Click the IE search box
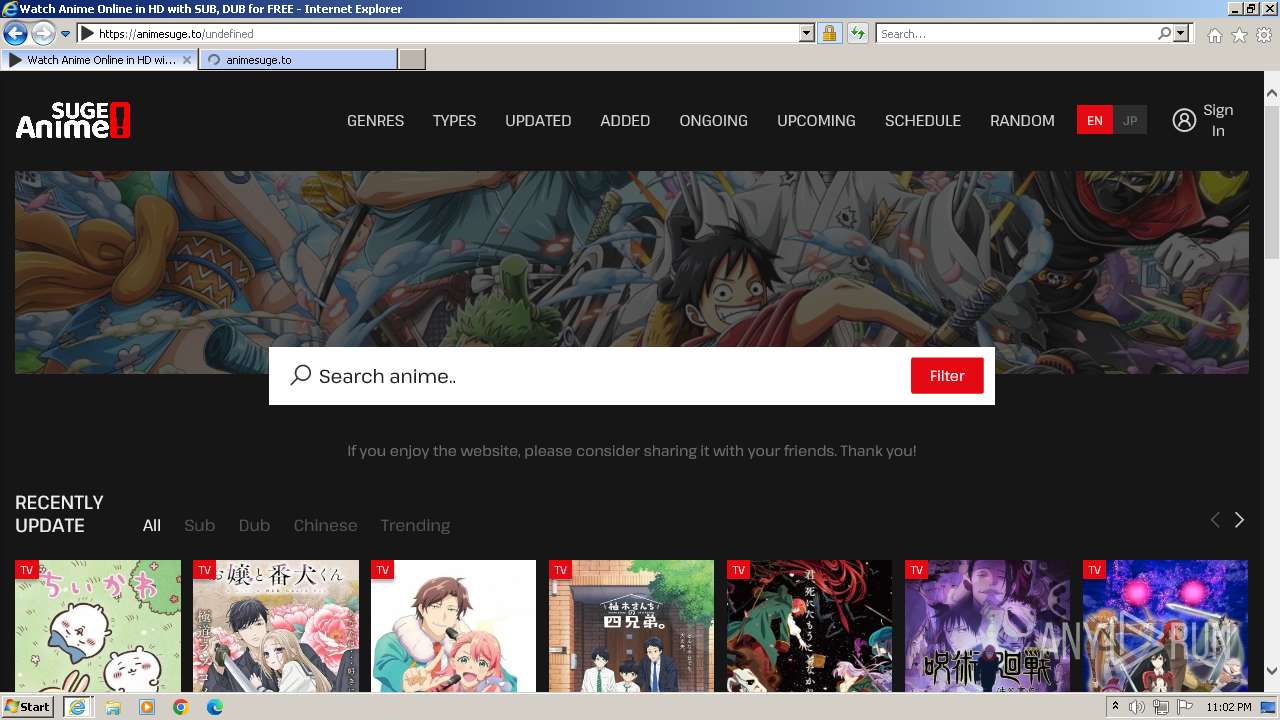The width and height of the screenshot is (1280, 720). (x=1015, y=33)
